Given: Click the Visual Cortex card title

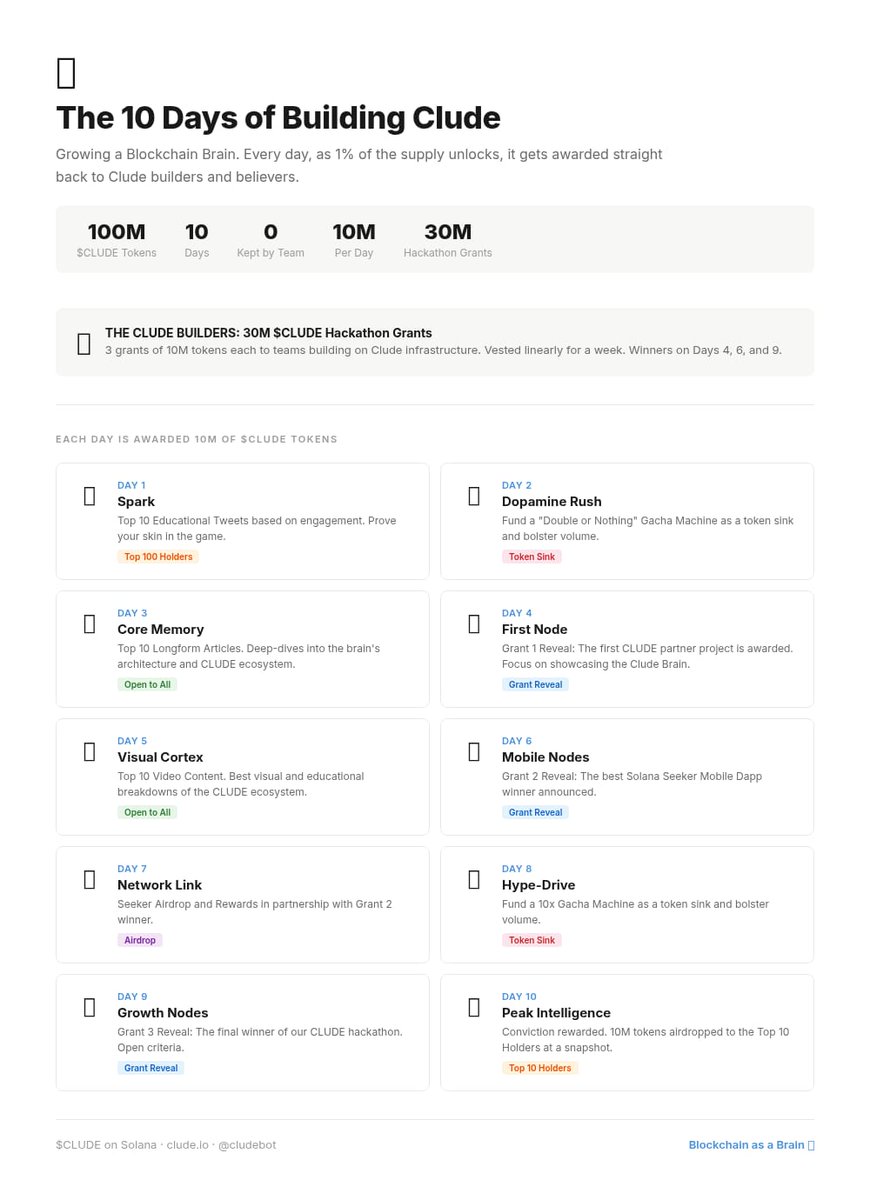Looking at the screenshot, I should (x=160, y=758).
